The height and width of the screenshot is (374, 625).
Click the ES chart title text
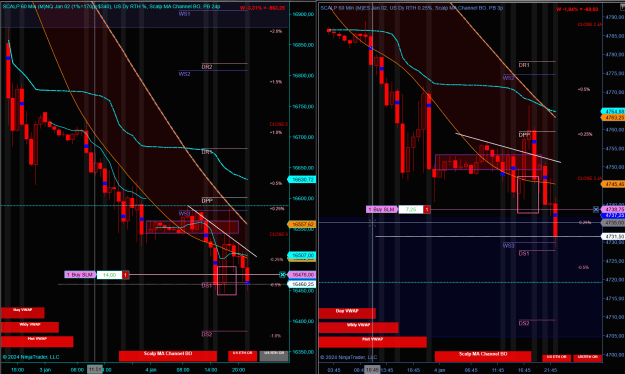click(x=412, y=8)
